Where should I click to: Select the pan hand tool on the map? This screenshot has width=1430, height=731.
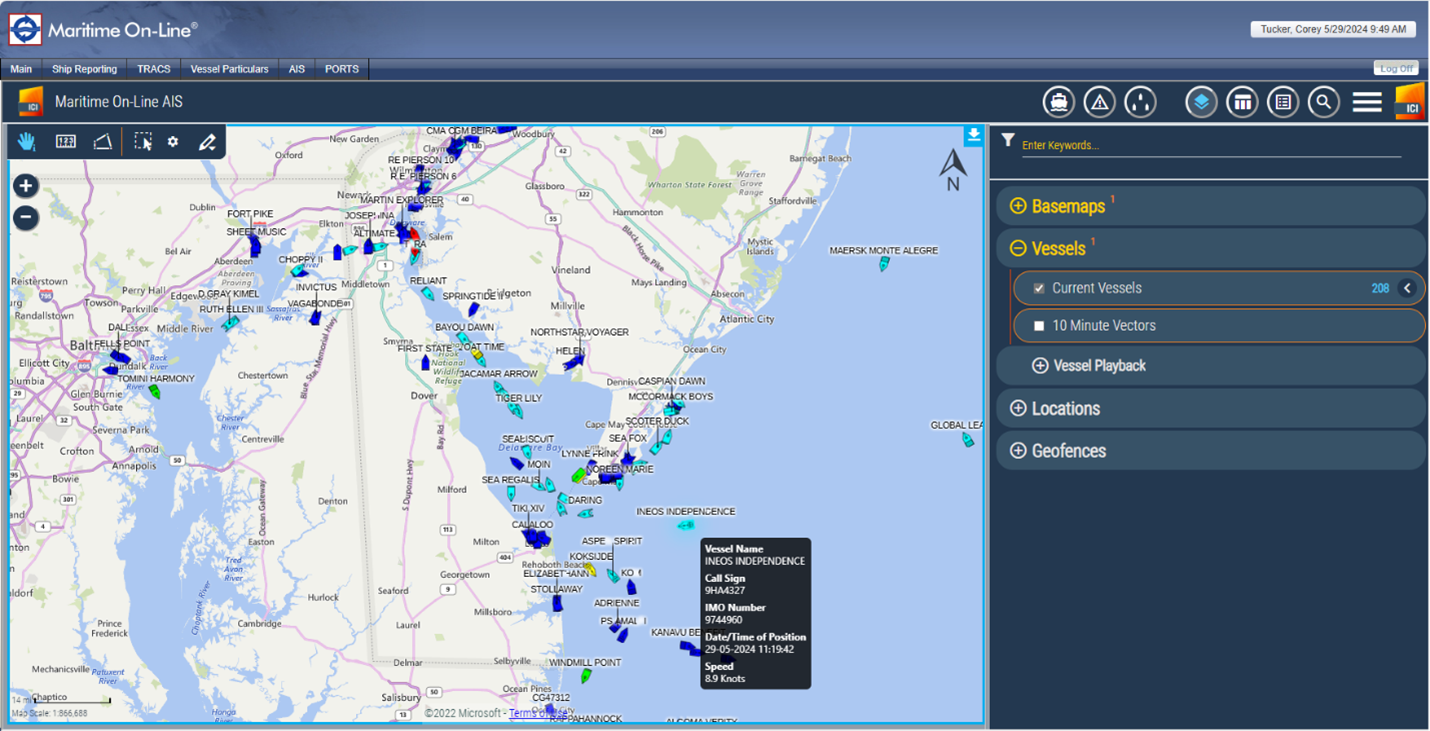tap(26, 141)
